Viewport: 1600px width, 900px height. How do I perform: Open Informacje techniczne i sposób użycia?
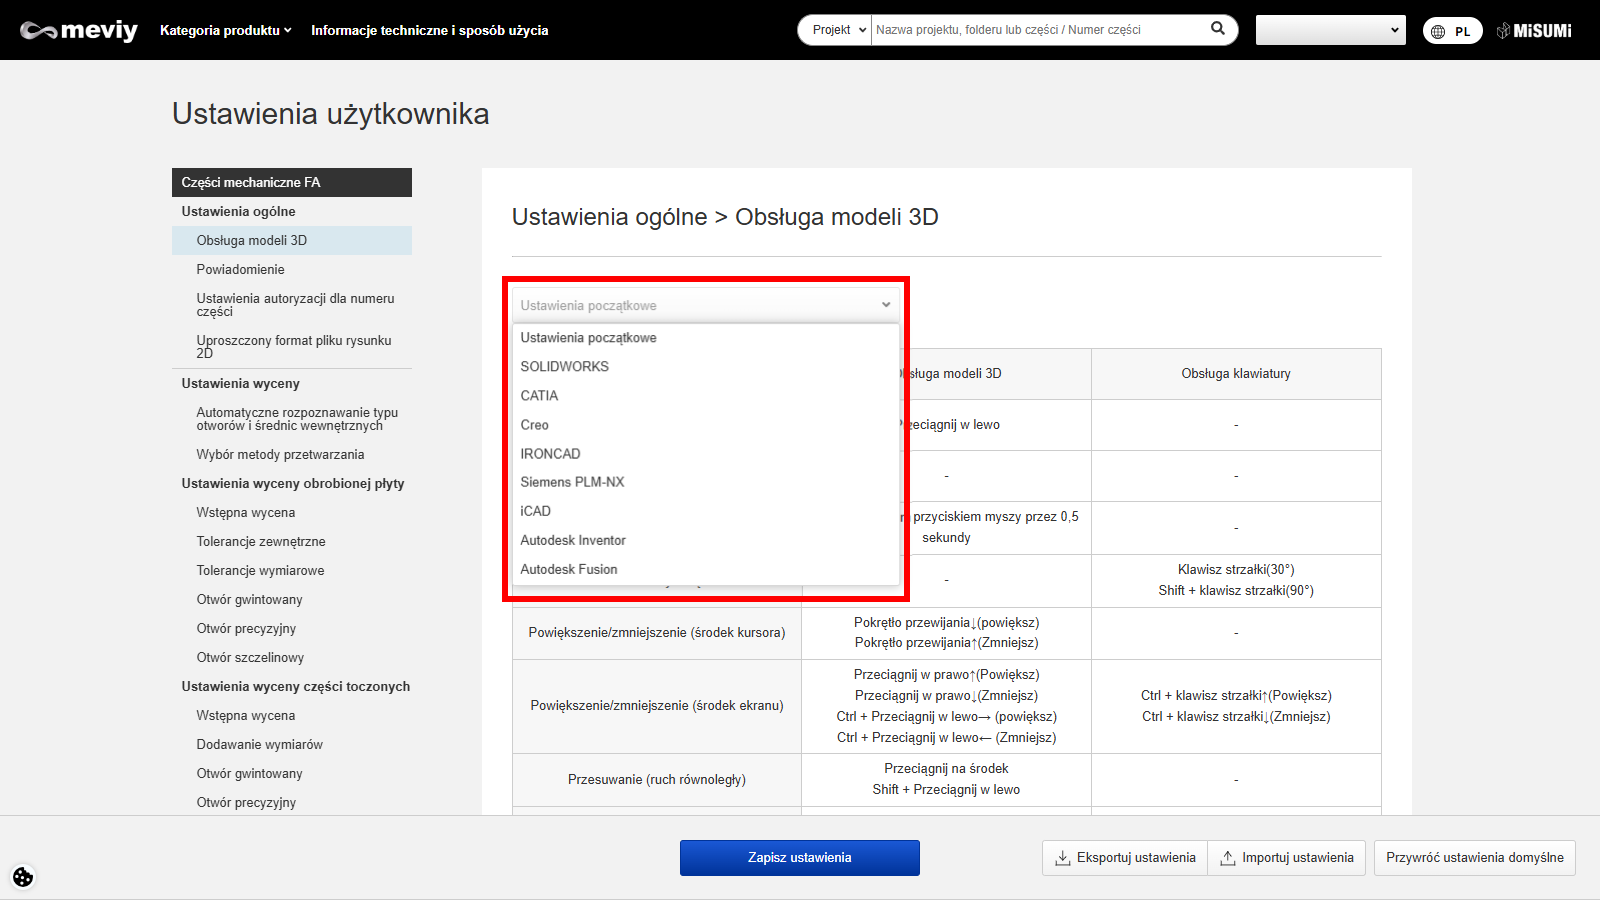click(x=429, y=30)
